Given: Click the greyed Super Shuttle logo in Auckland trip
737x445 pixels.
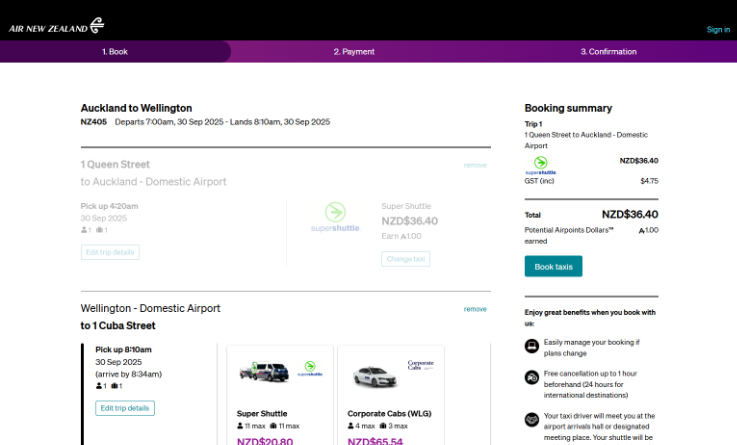Looking at the screenshot, I should point(335,217).
